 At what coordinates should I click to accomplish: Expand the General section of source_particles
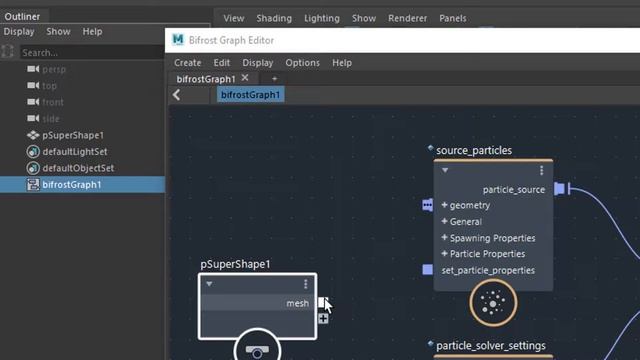444,221
